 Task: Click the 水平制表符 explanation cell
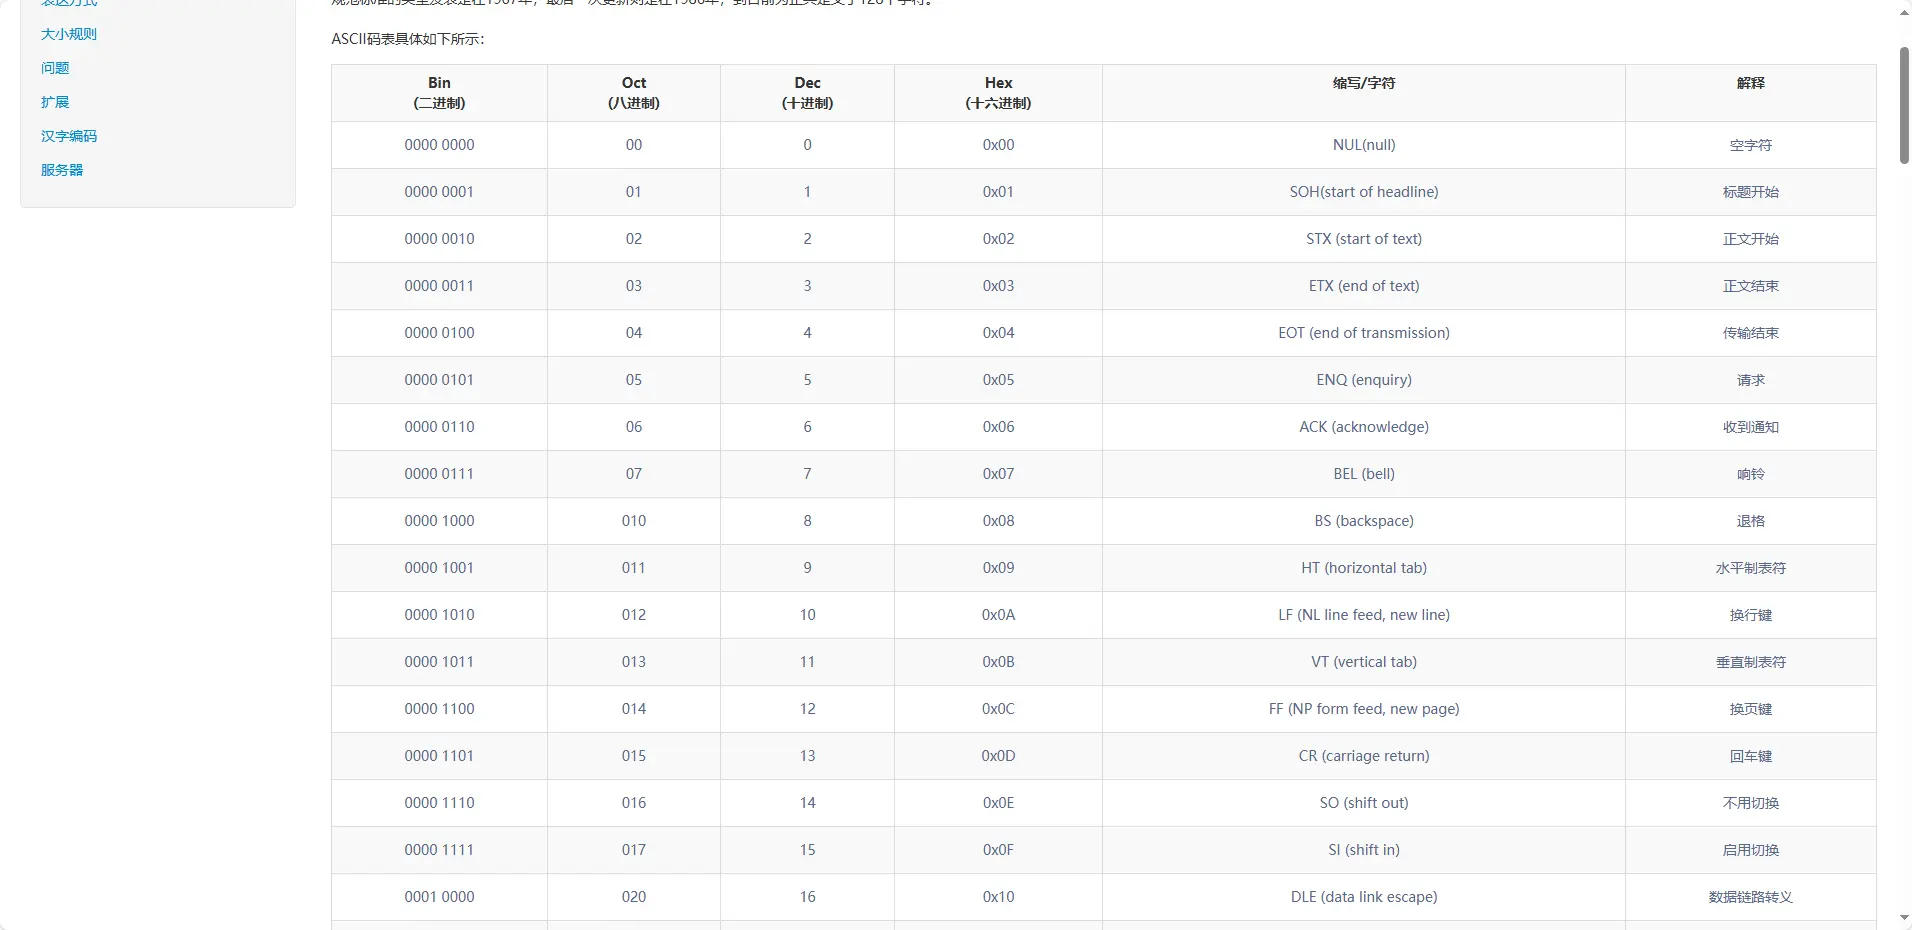pyautogui.click(x=1750, y=568)
